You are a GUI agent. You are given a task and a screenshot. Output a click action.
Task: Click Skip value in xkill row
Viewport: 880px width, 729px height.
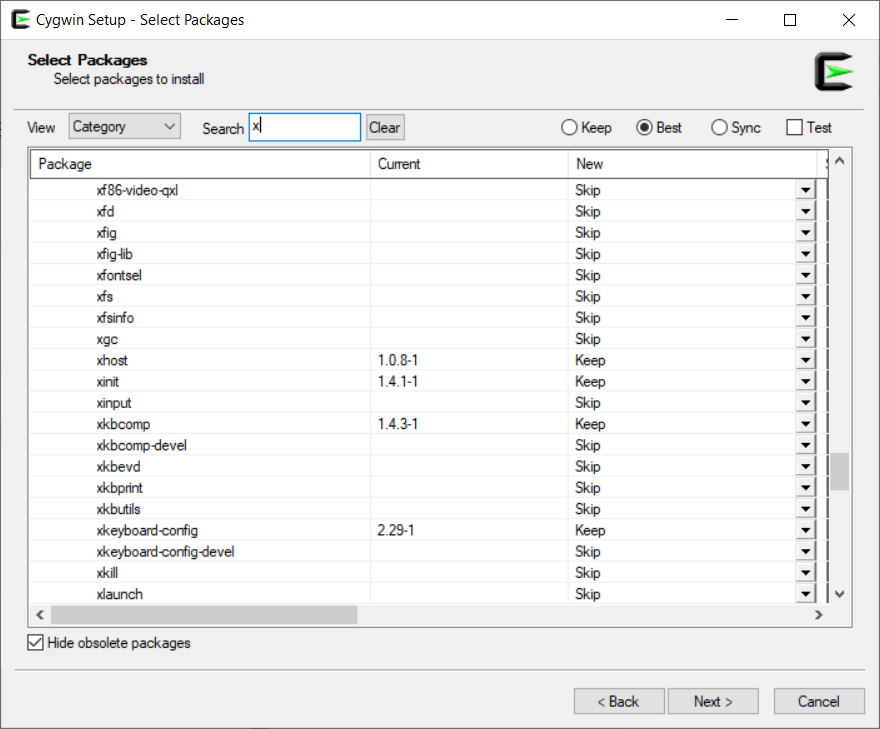coord(588,573)
